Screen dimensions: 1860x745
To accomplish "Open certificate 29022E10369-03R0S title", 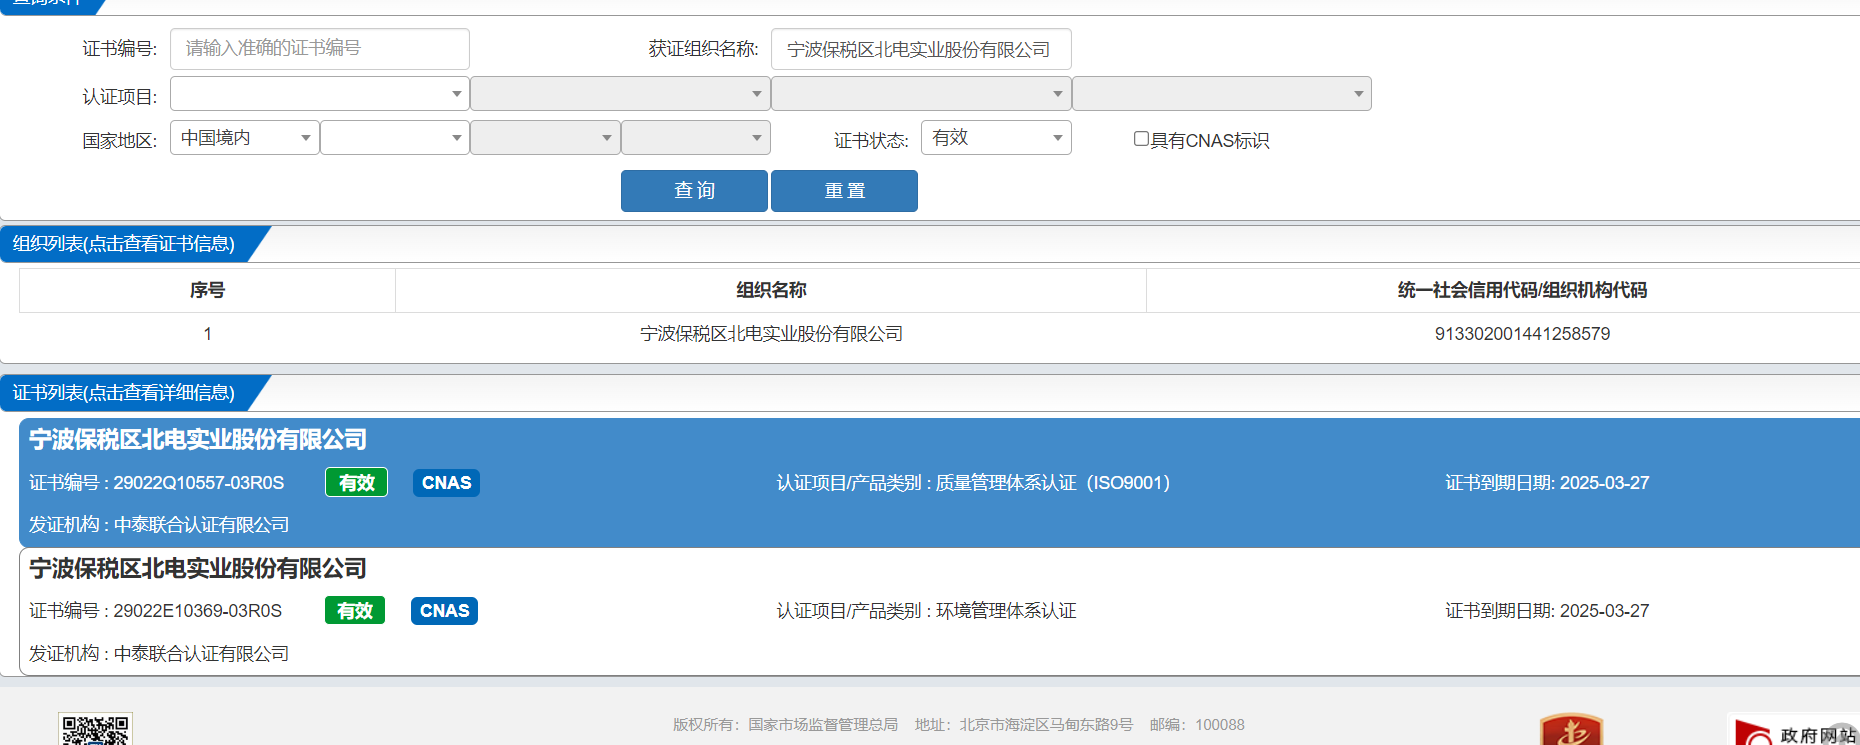I will [x=198, y=569].
